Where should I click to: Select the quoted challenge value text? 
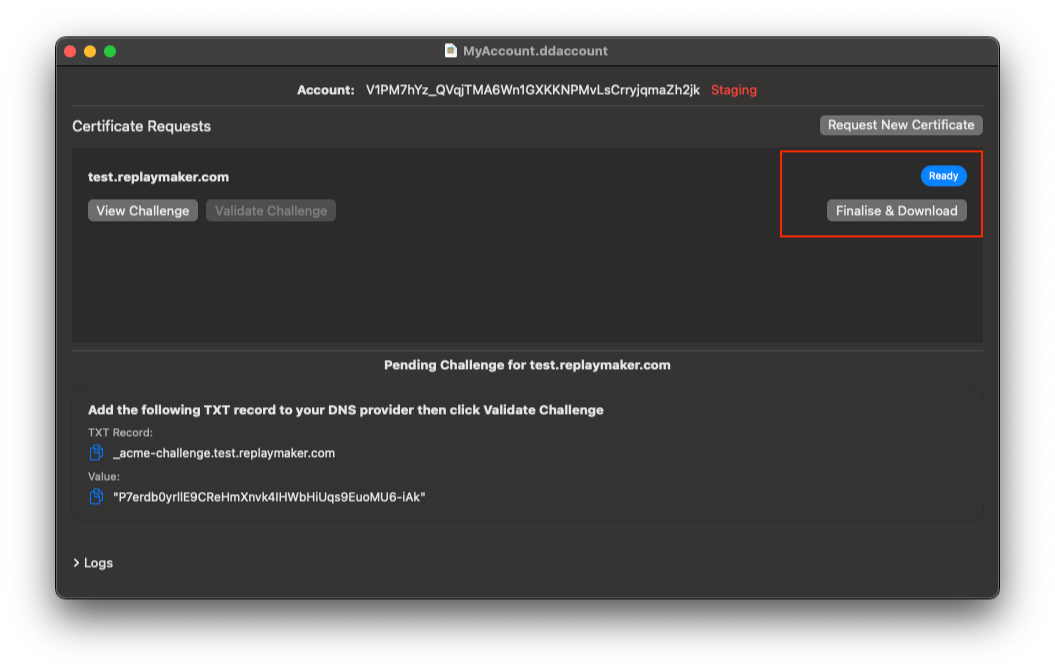pyautogui.click(x=270, y=497)
